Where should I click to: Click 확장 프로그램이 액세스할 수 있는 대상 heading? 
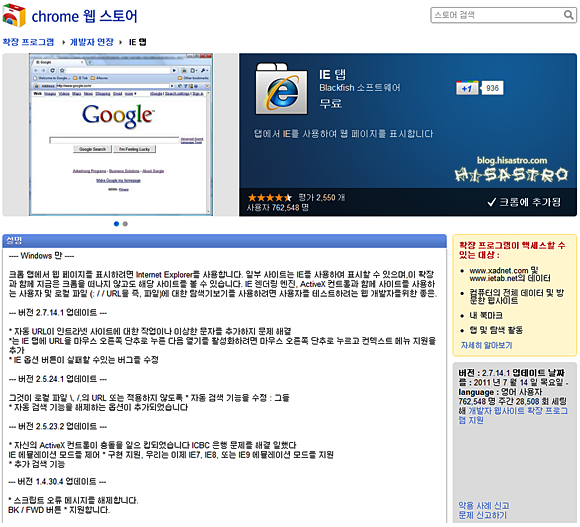coord(512,250)
